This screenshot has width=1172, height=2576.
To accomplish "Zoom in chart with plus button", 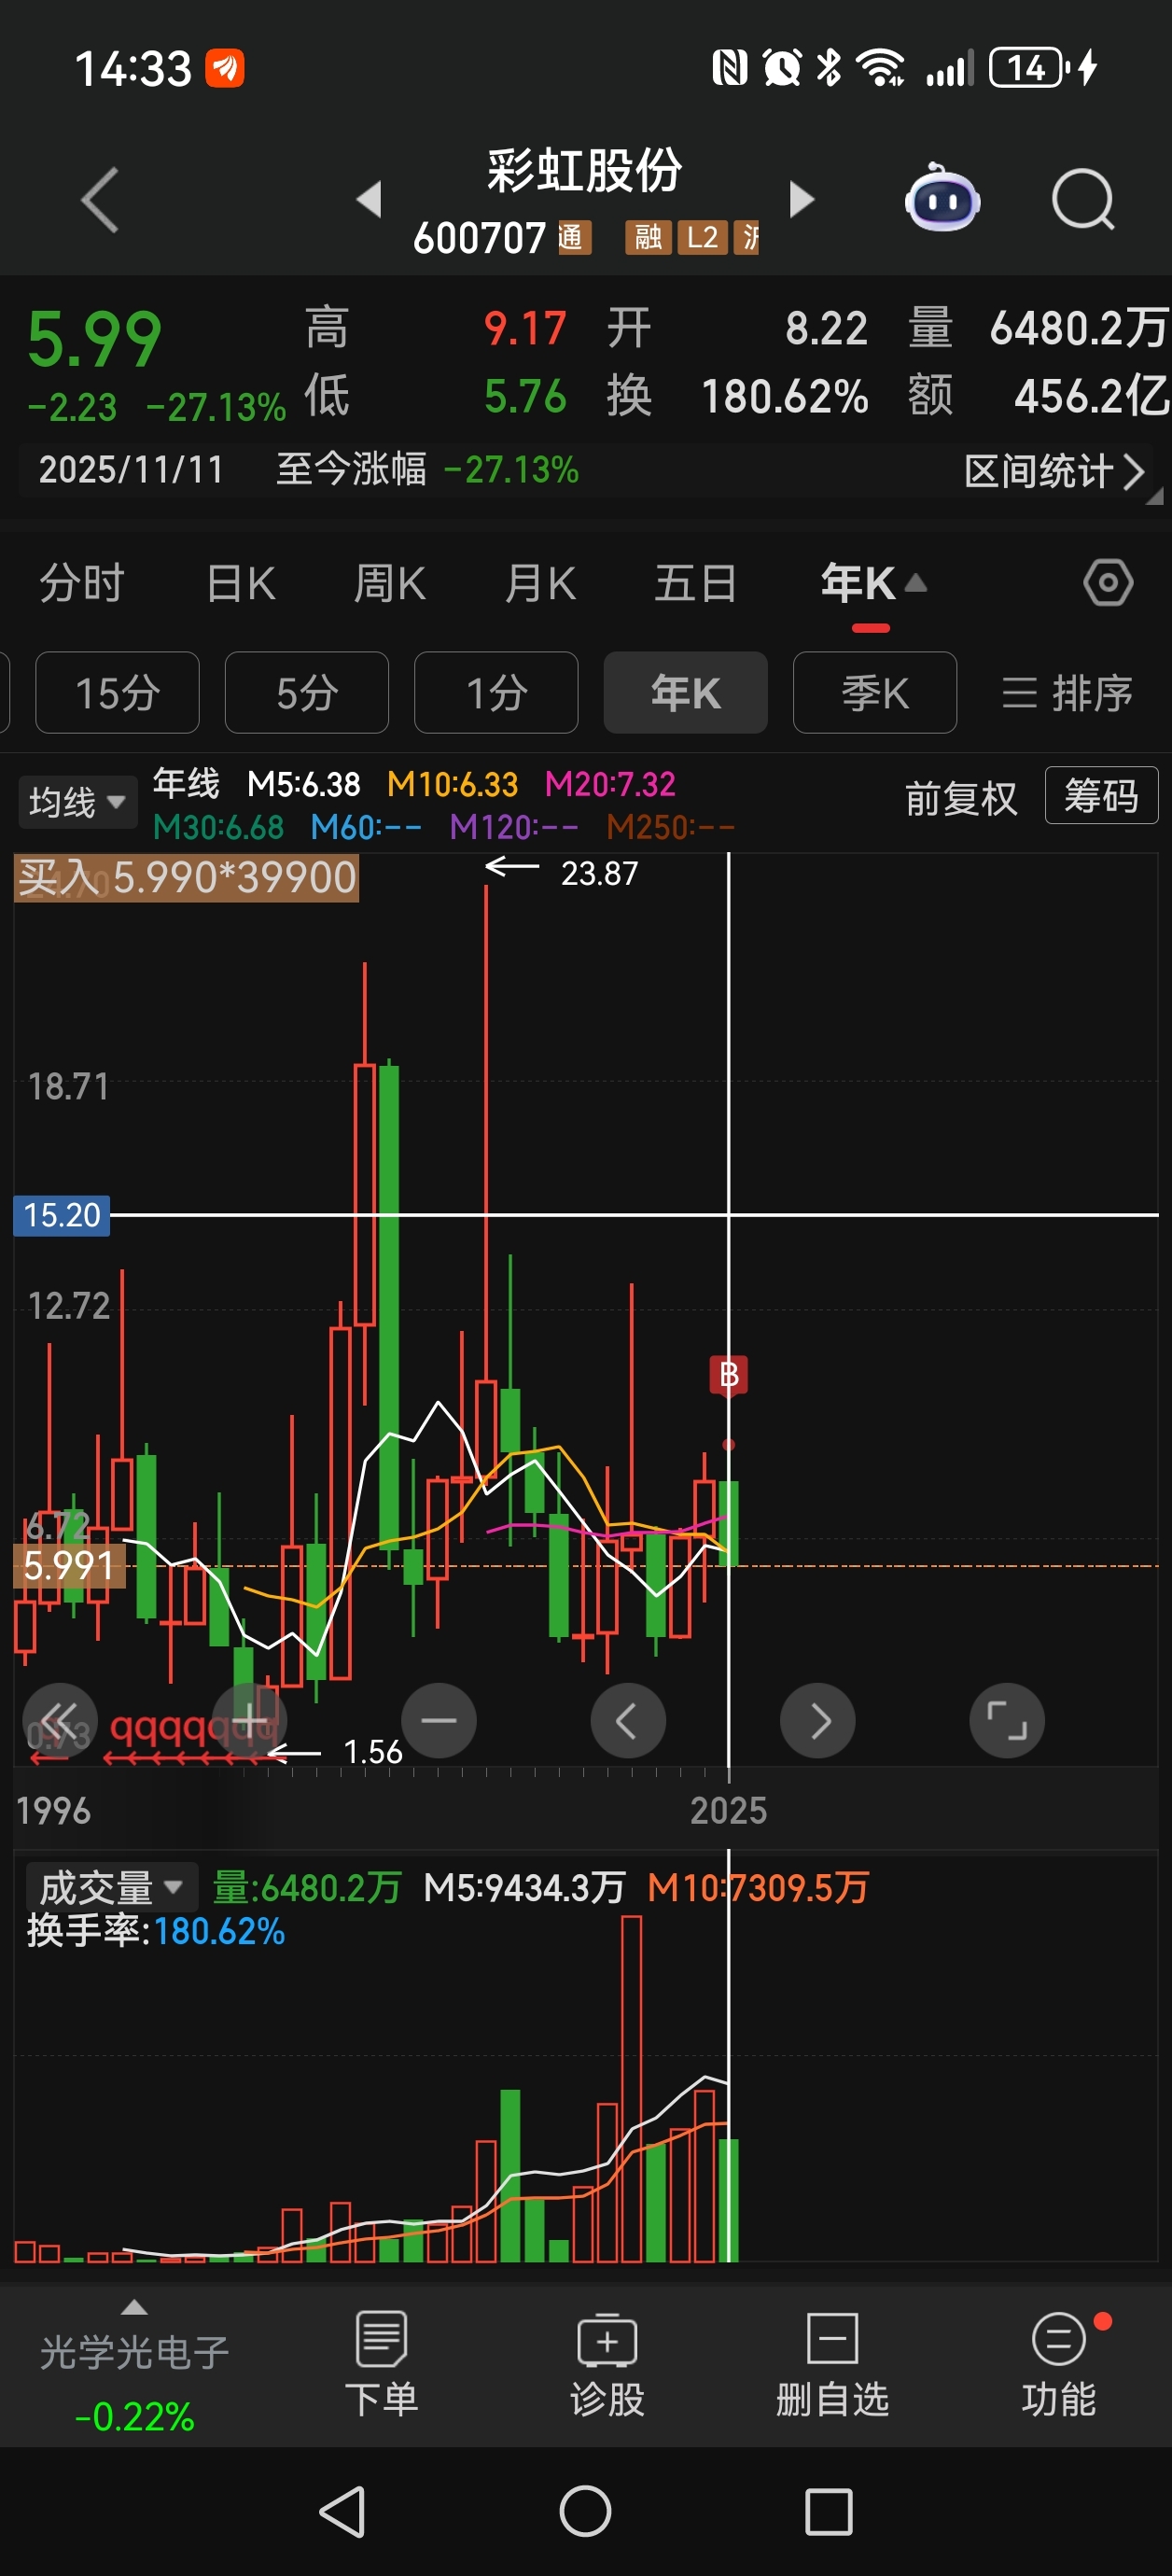I will click(x=250, y=1721).
